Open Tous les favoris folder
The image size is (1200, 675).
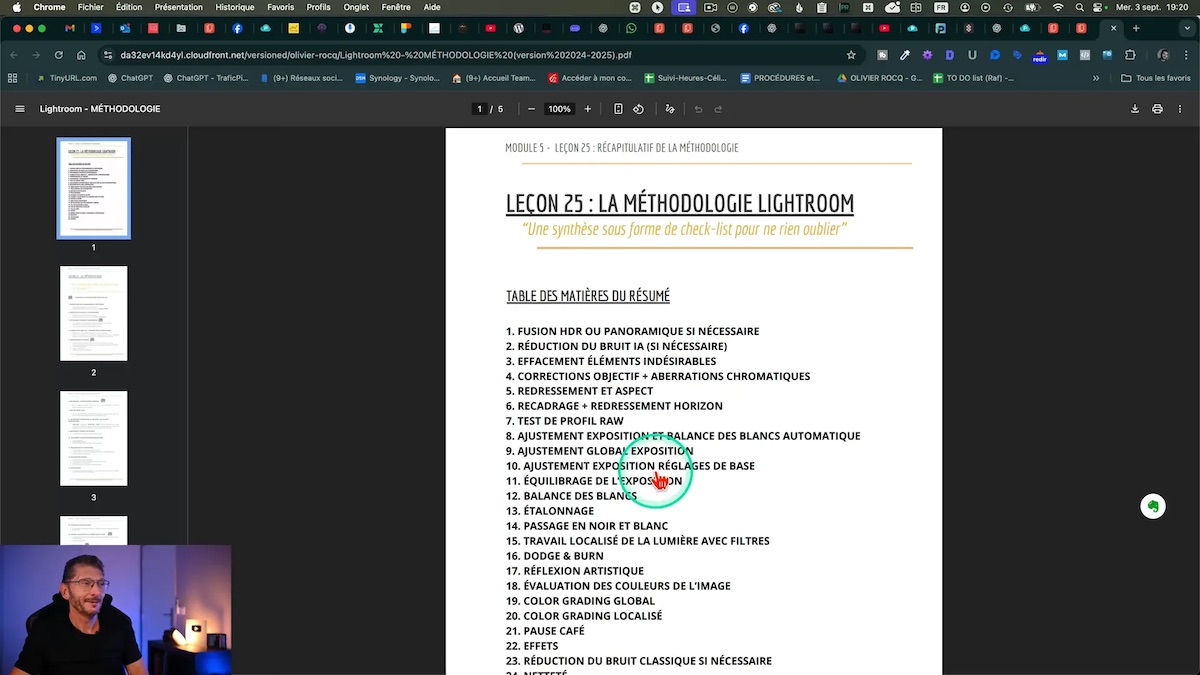(1155, 78)
